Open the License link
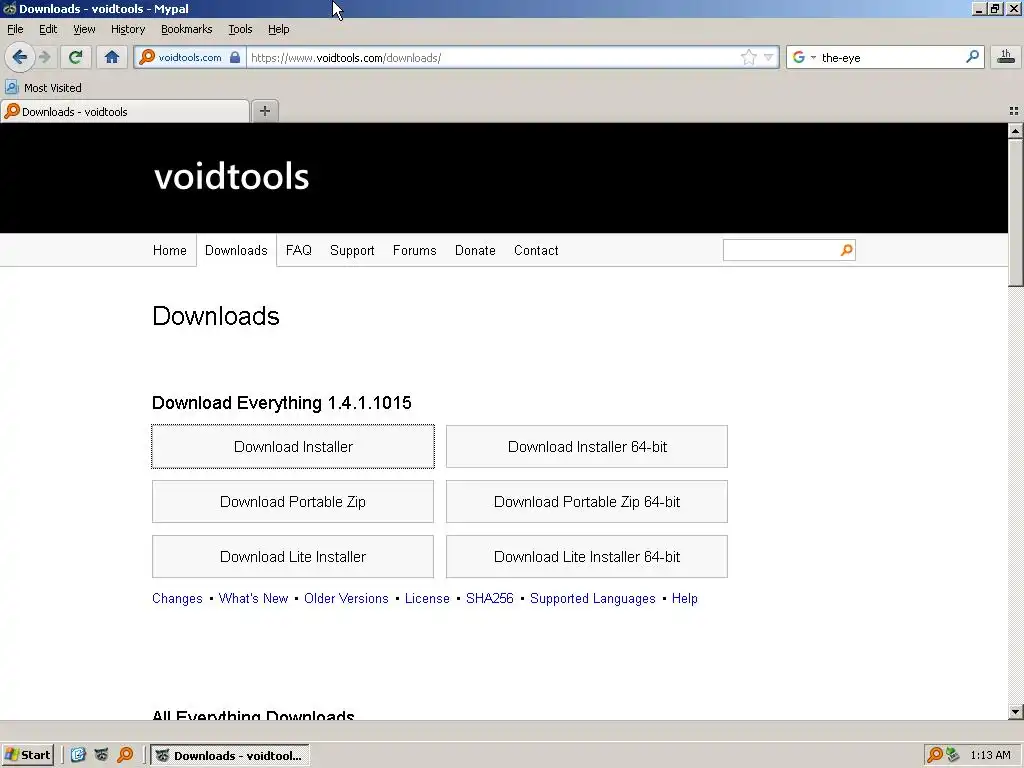This screenshot has width=1024, height=768. coord(427,599)
